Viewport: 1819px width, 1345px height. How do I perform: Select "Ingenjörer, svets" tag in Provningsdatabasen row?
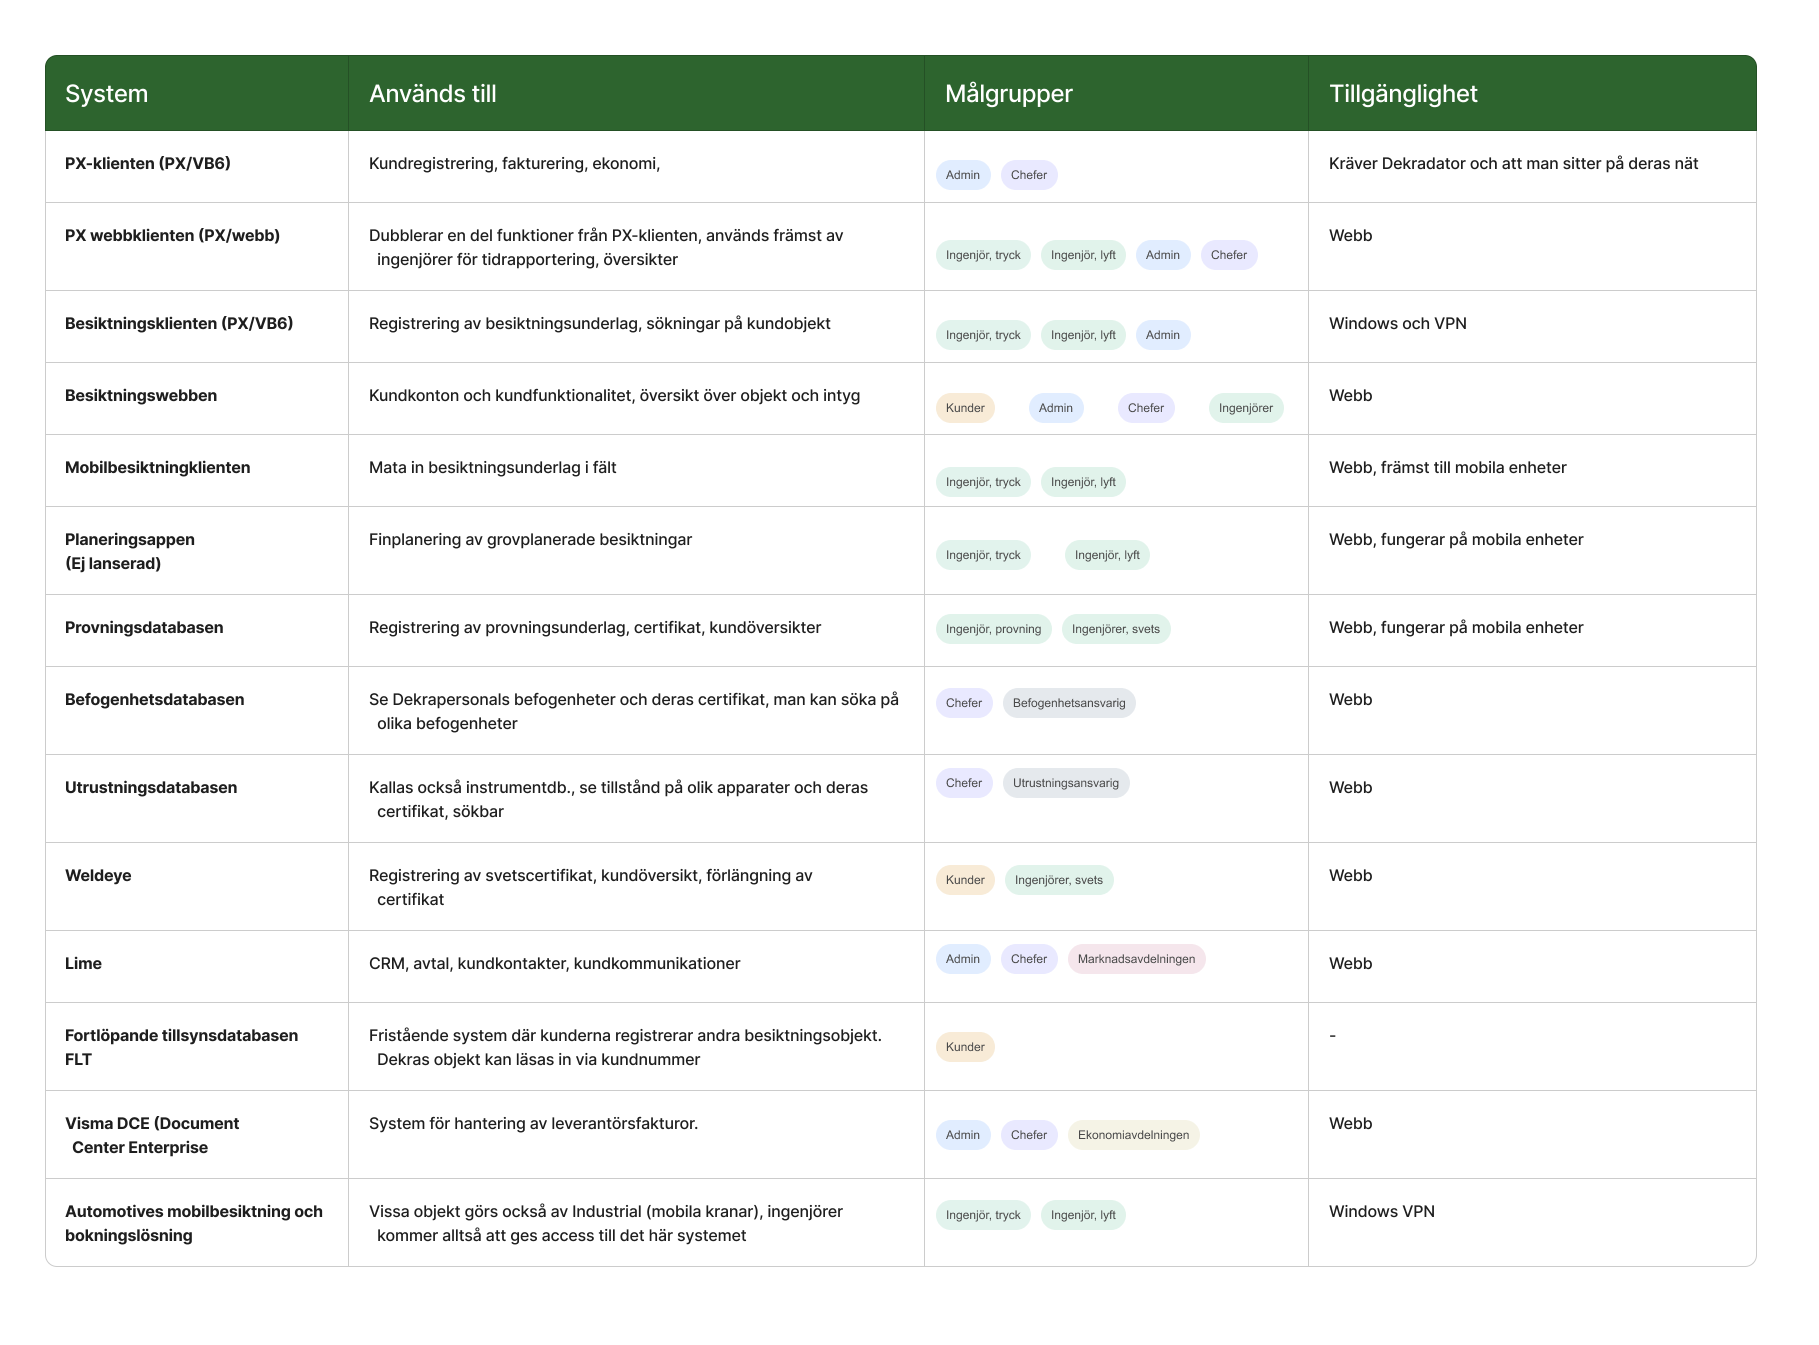tap(1116, 629)
